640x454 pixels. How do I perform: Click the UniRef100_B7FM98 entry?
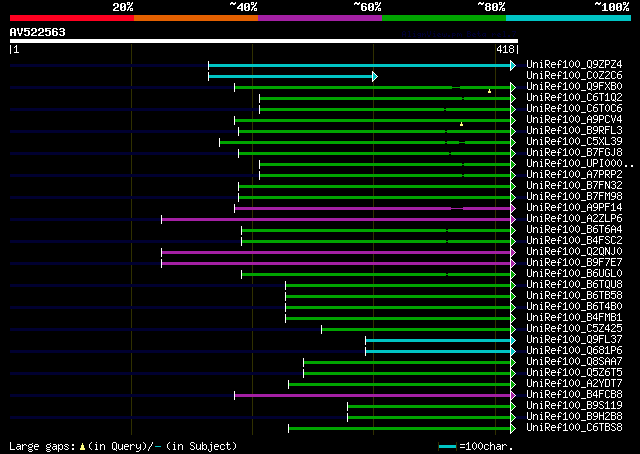coord(574,197)
